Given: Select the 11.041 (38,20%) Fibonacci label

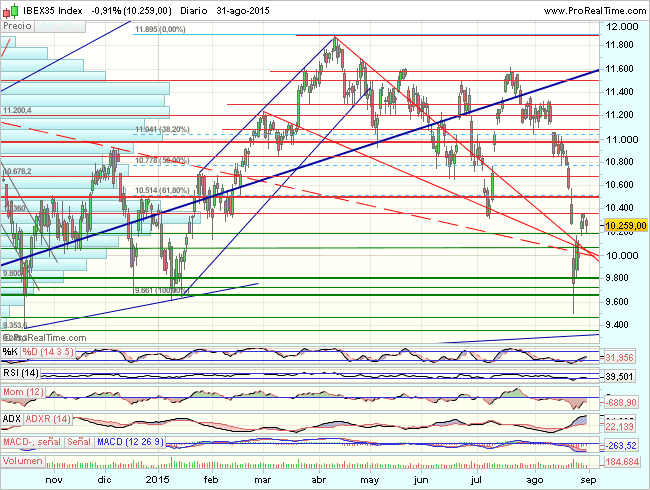Looking at the screenshot, I should [162, 129].
